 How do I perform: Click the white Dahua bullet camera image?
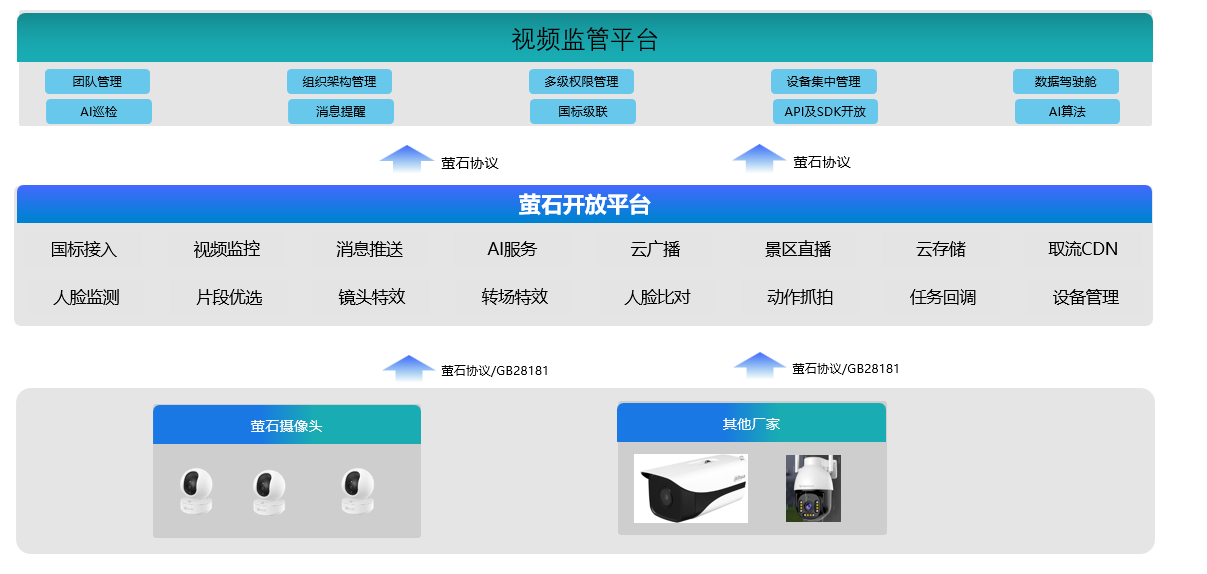690,488
